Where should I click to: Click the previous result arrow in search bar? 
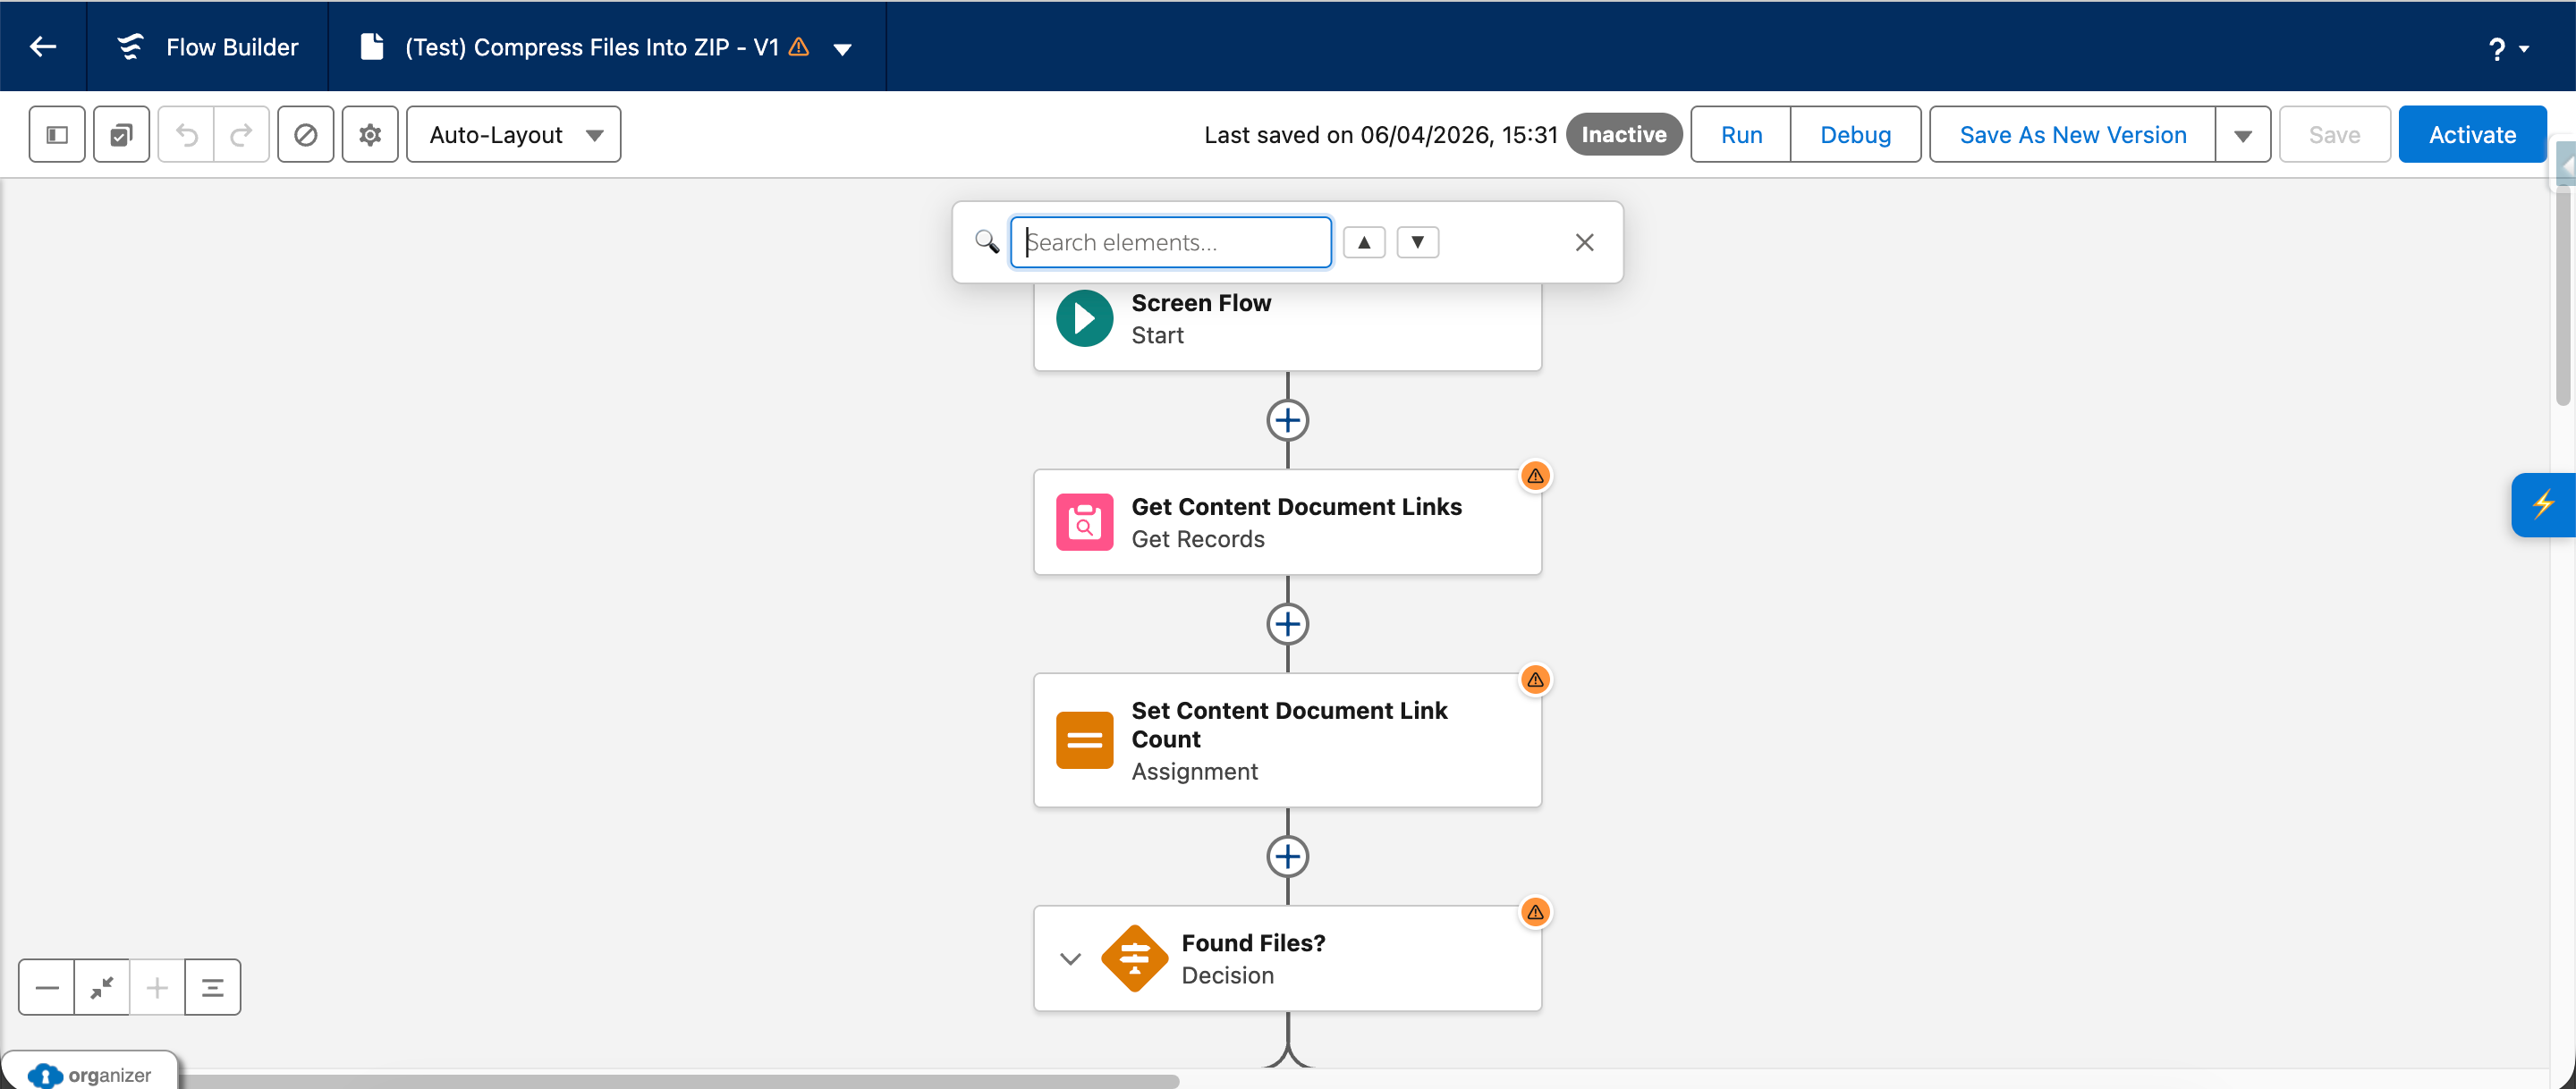(x=1364, y=242)
